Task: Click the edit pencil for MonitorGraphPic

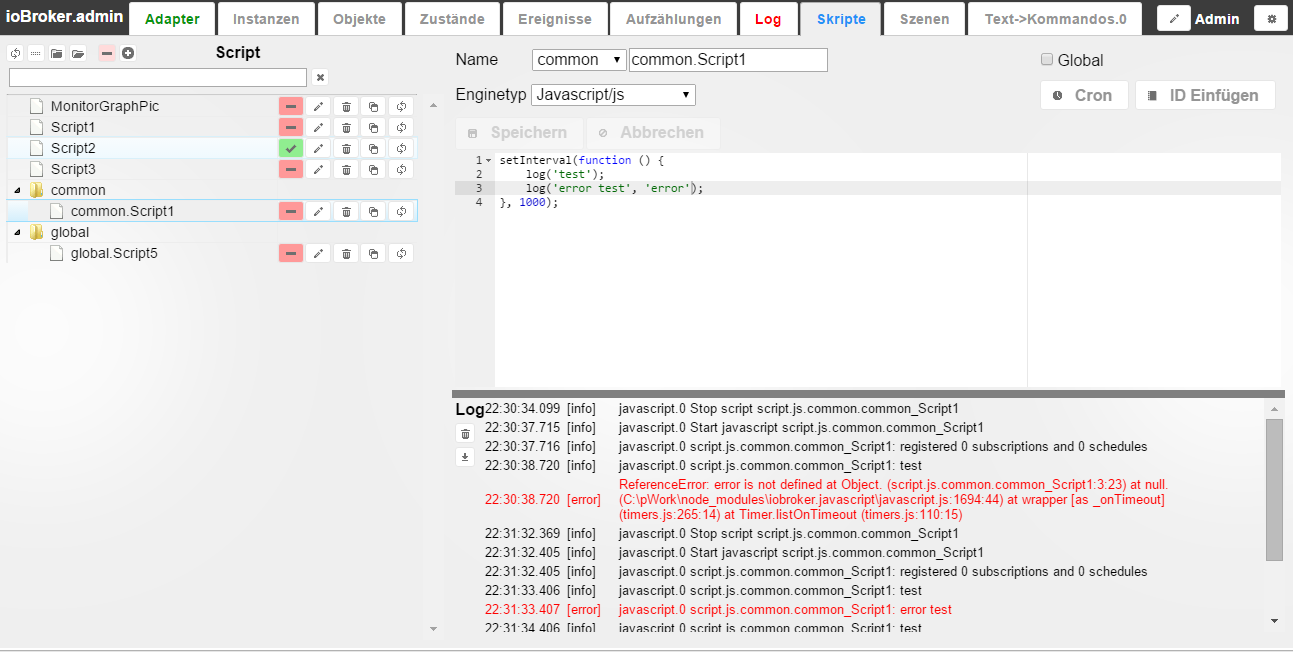Action: point(318,106)
